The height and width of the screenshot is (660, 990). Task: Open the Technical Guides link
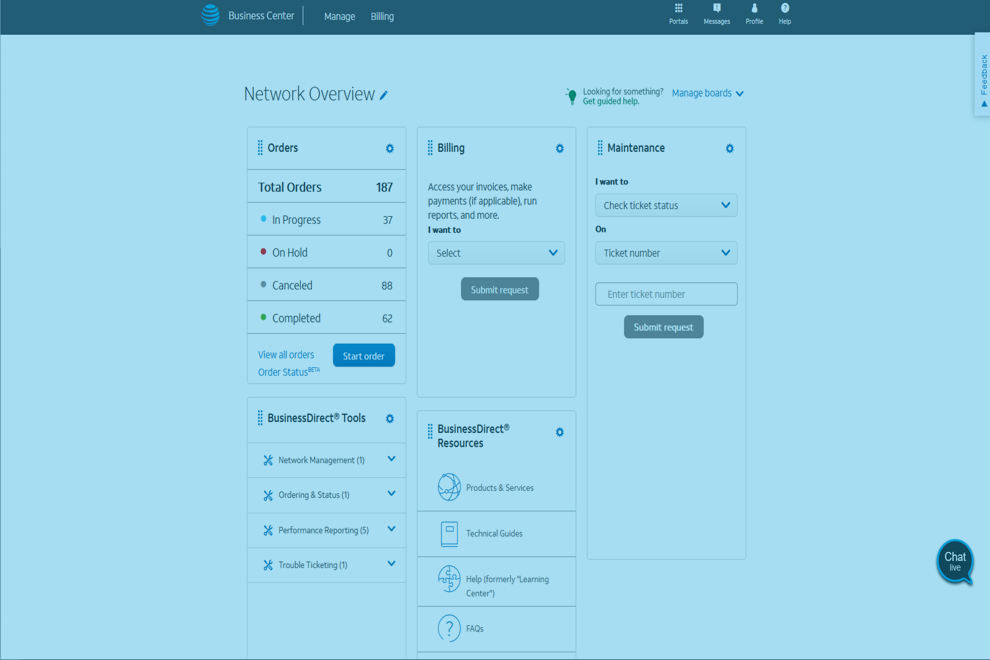[x=494, y=534]
